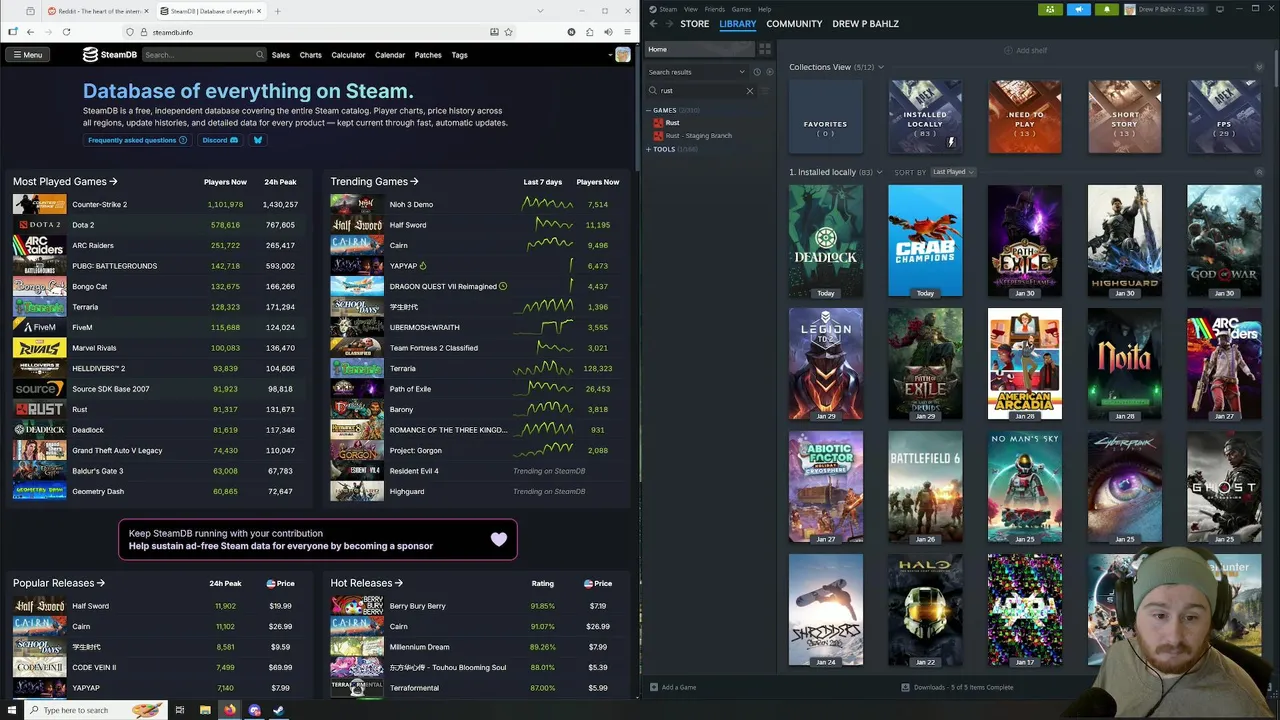Click Add shelf in Steam library
This screenshot has height=720, width=1280.
click(1026, 50)
